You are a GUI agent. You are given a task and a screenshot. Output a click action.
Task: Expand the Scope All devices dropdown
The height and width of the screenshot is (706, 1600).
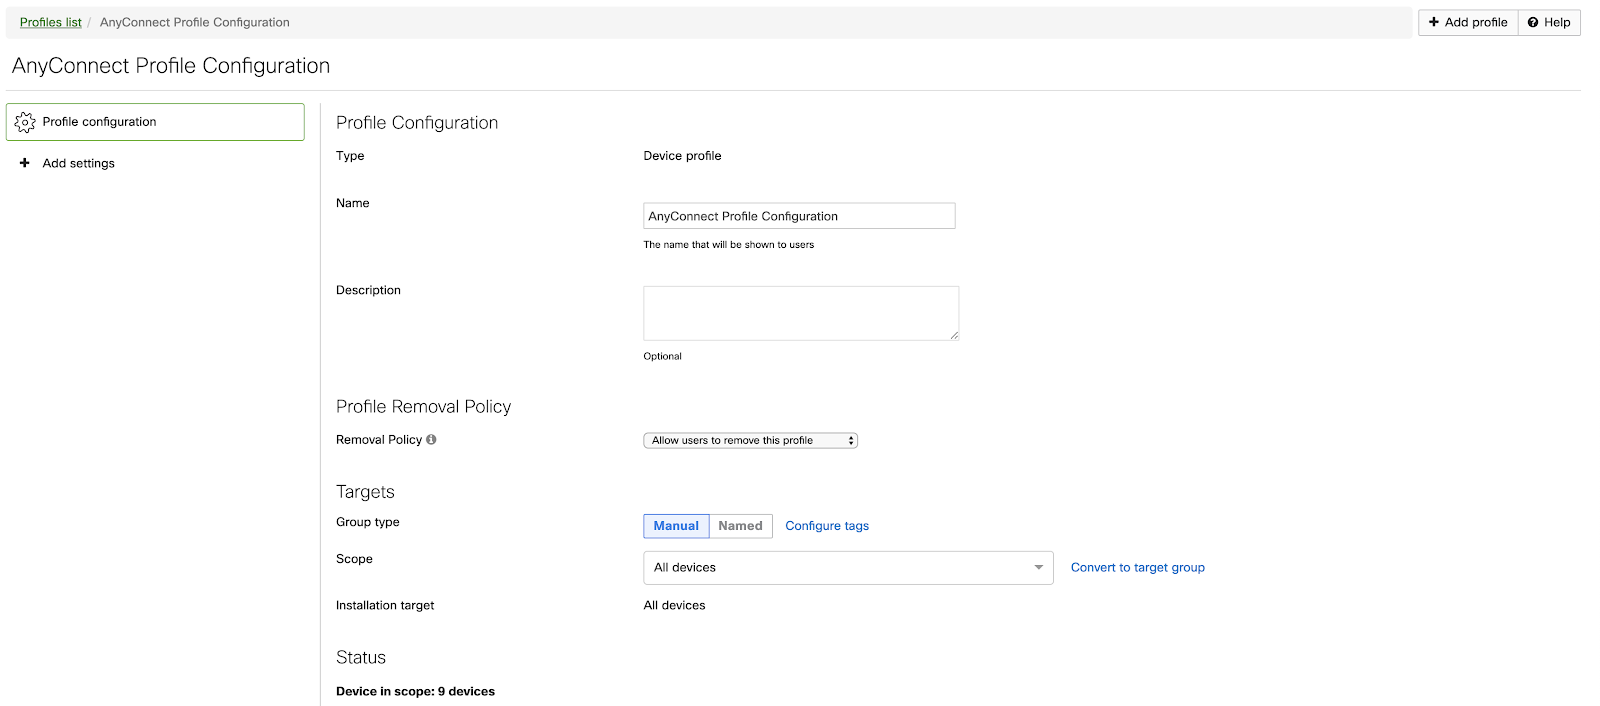(x=848, y=568)
